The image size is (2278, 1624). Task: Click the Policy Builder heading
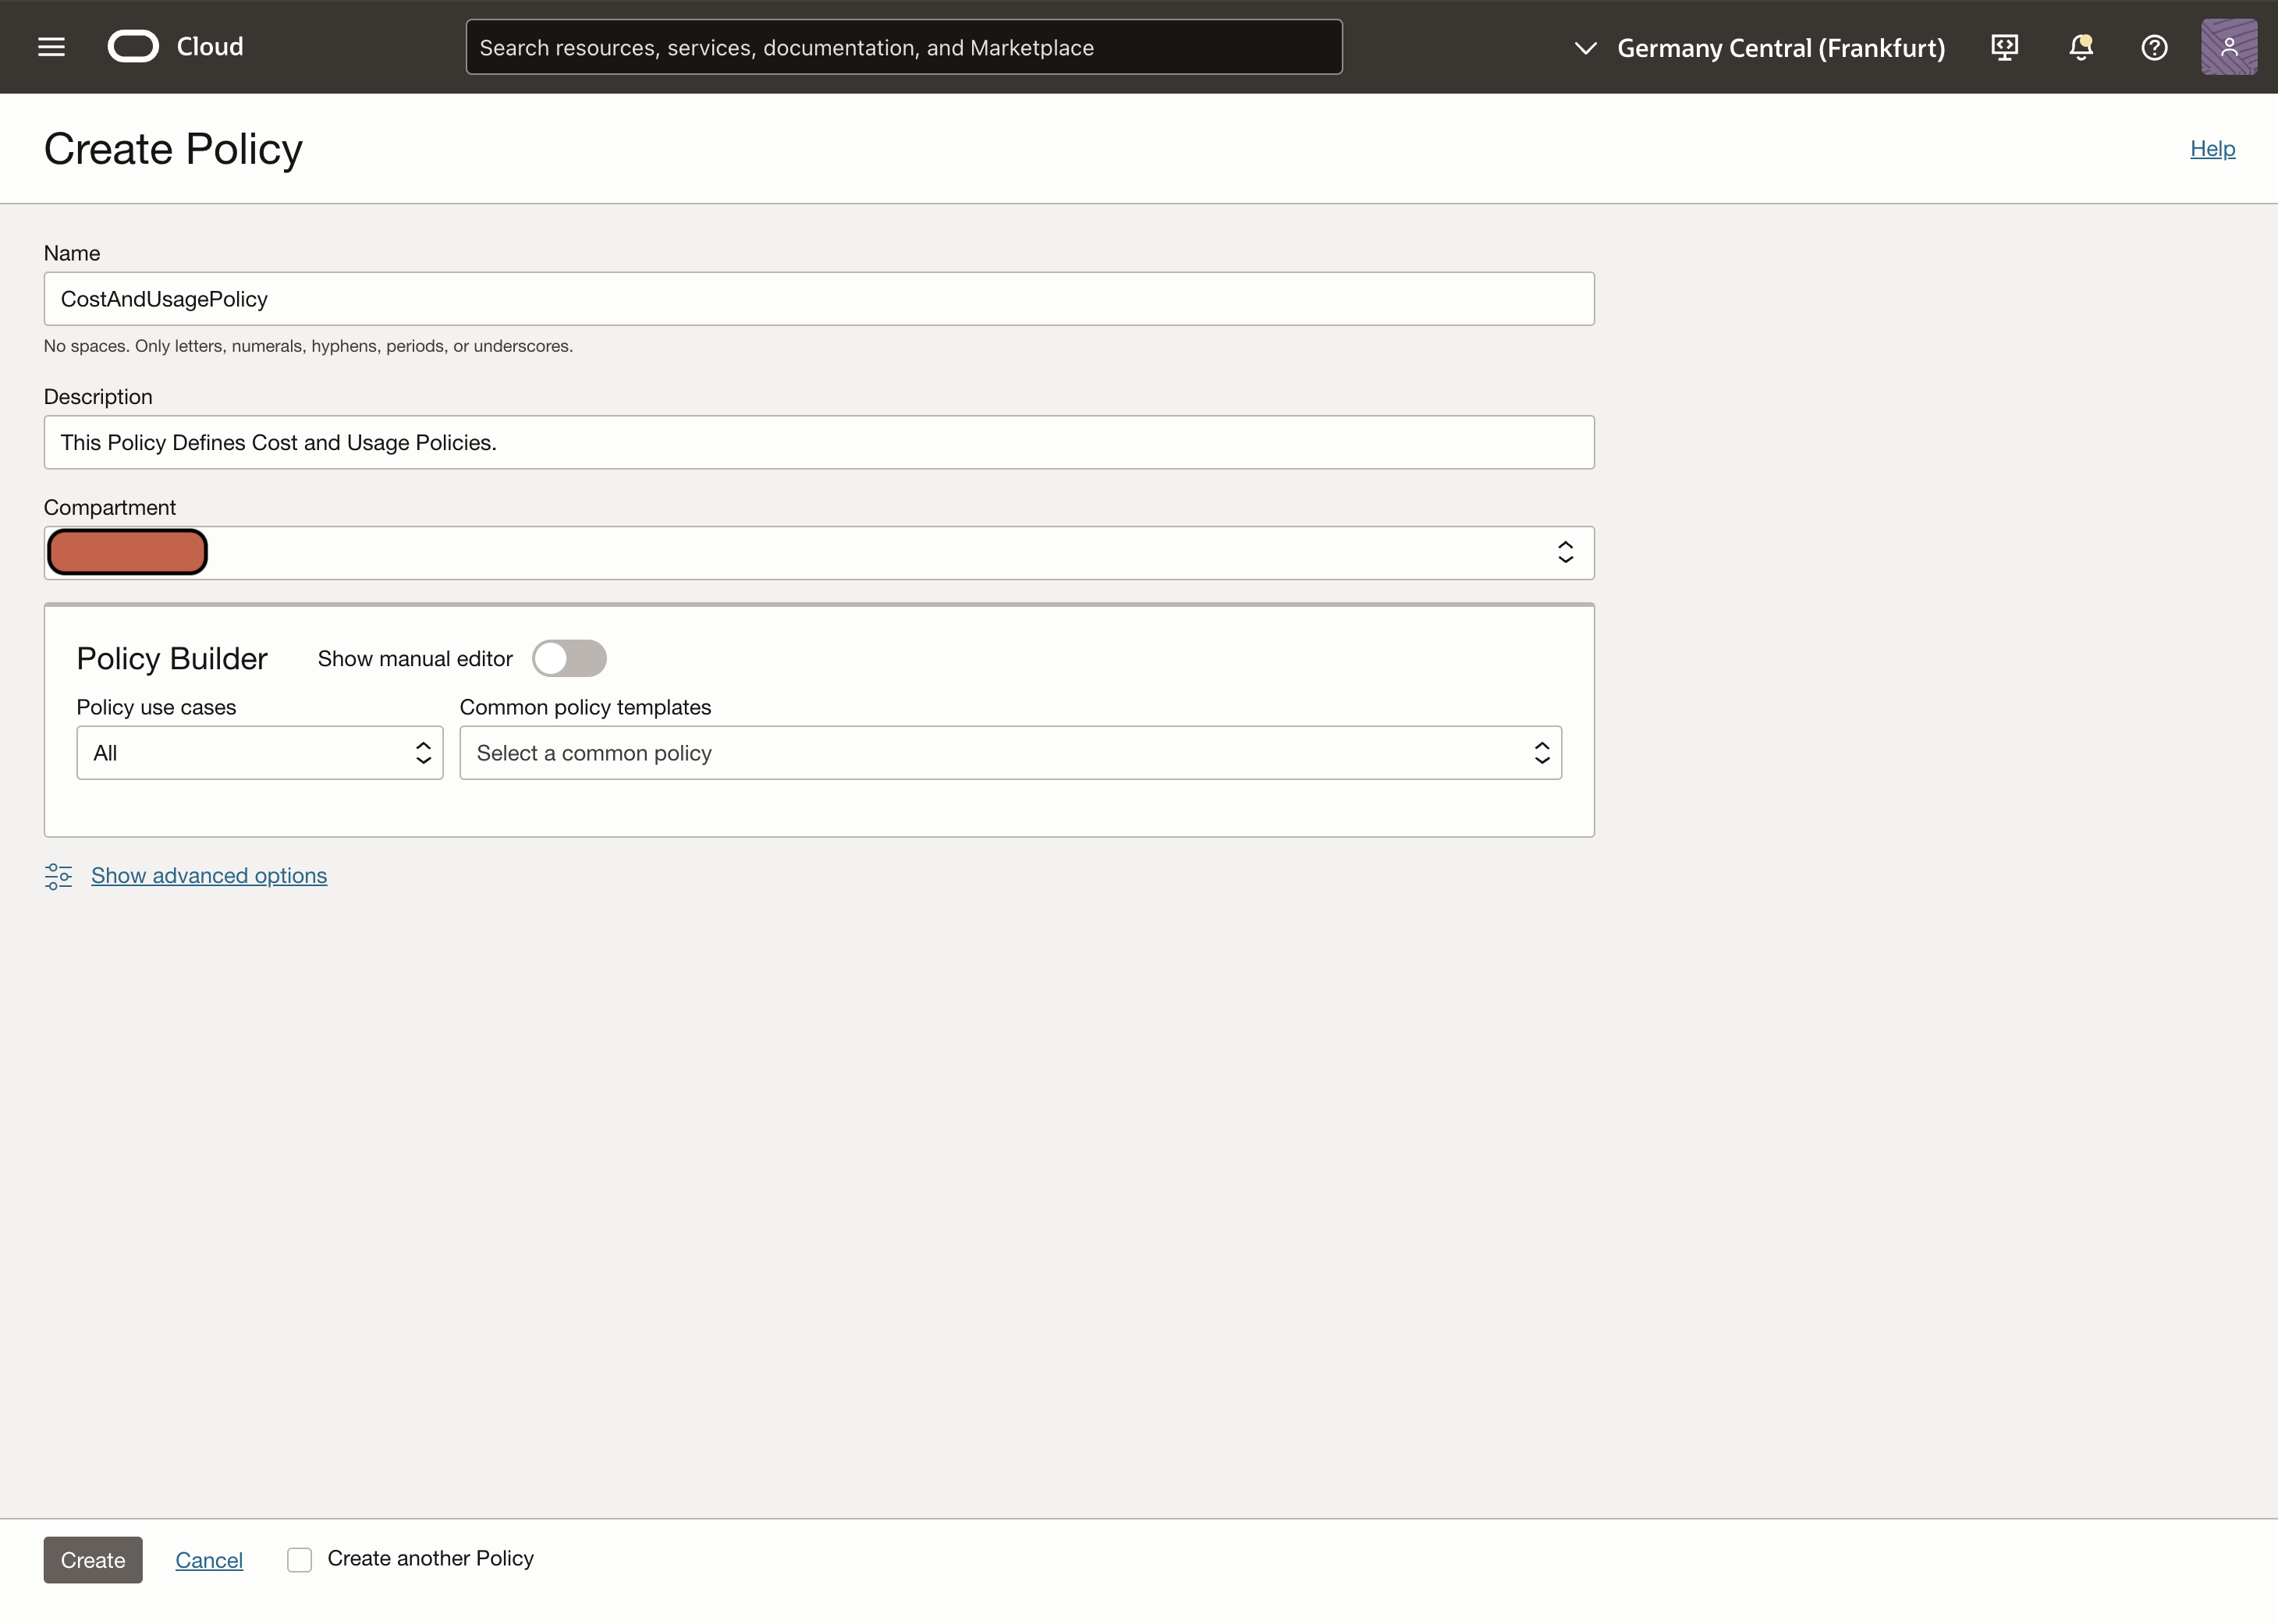(x=172, y=658)
